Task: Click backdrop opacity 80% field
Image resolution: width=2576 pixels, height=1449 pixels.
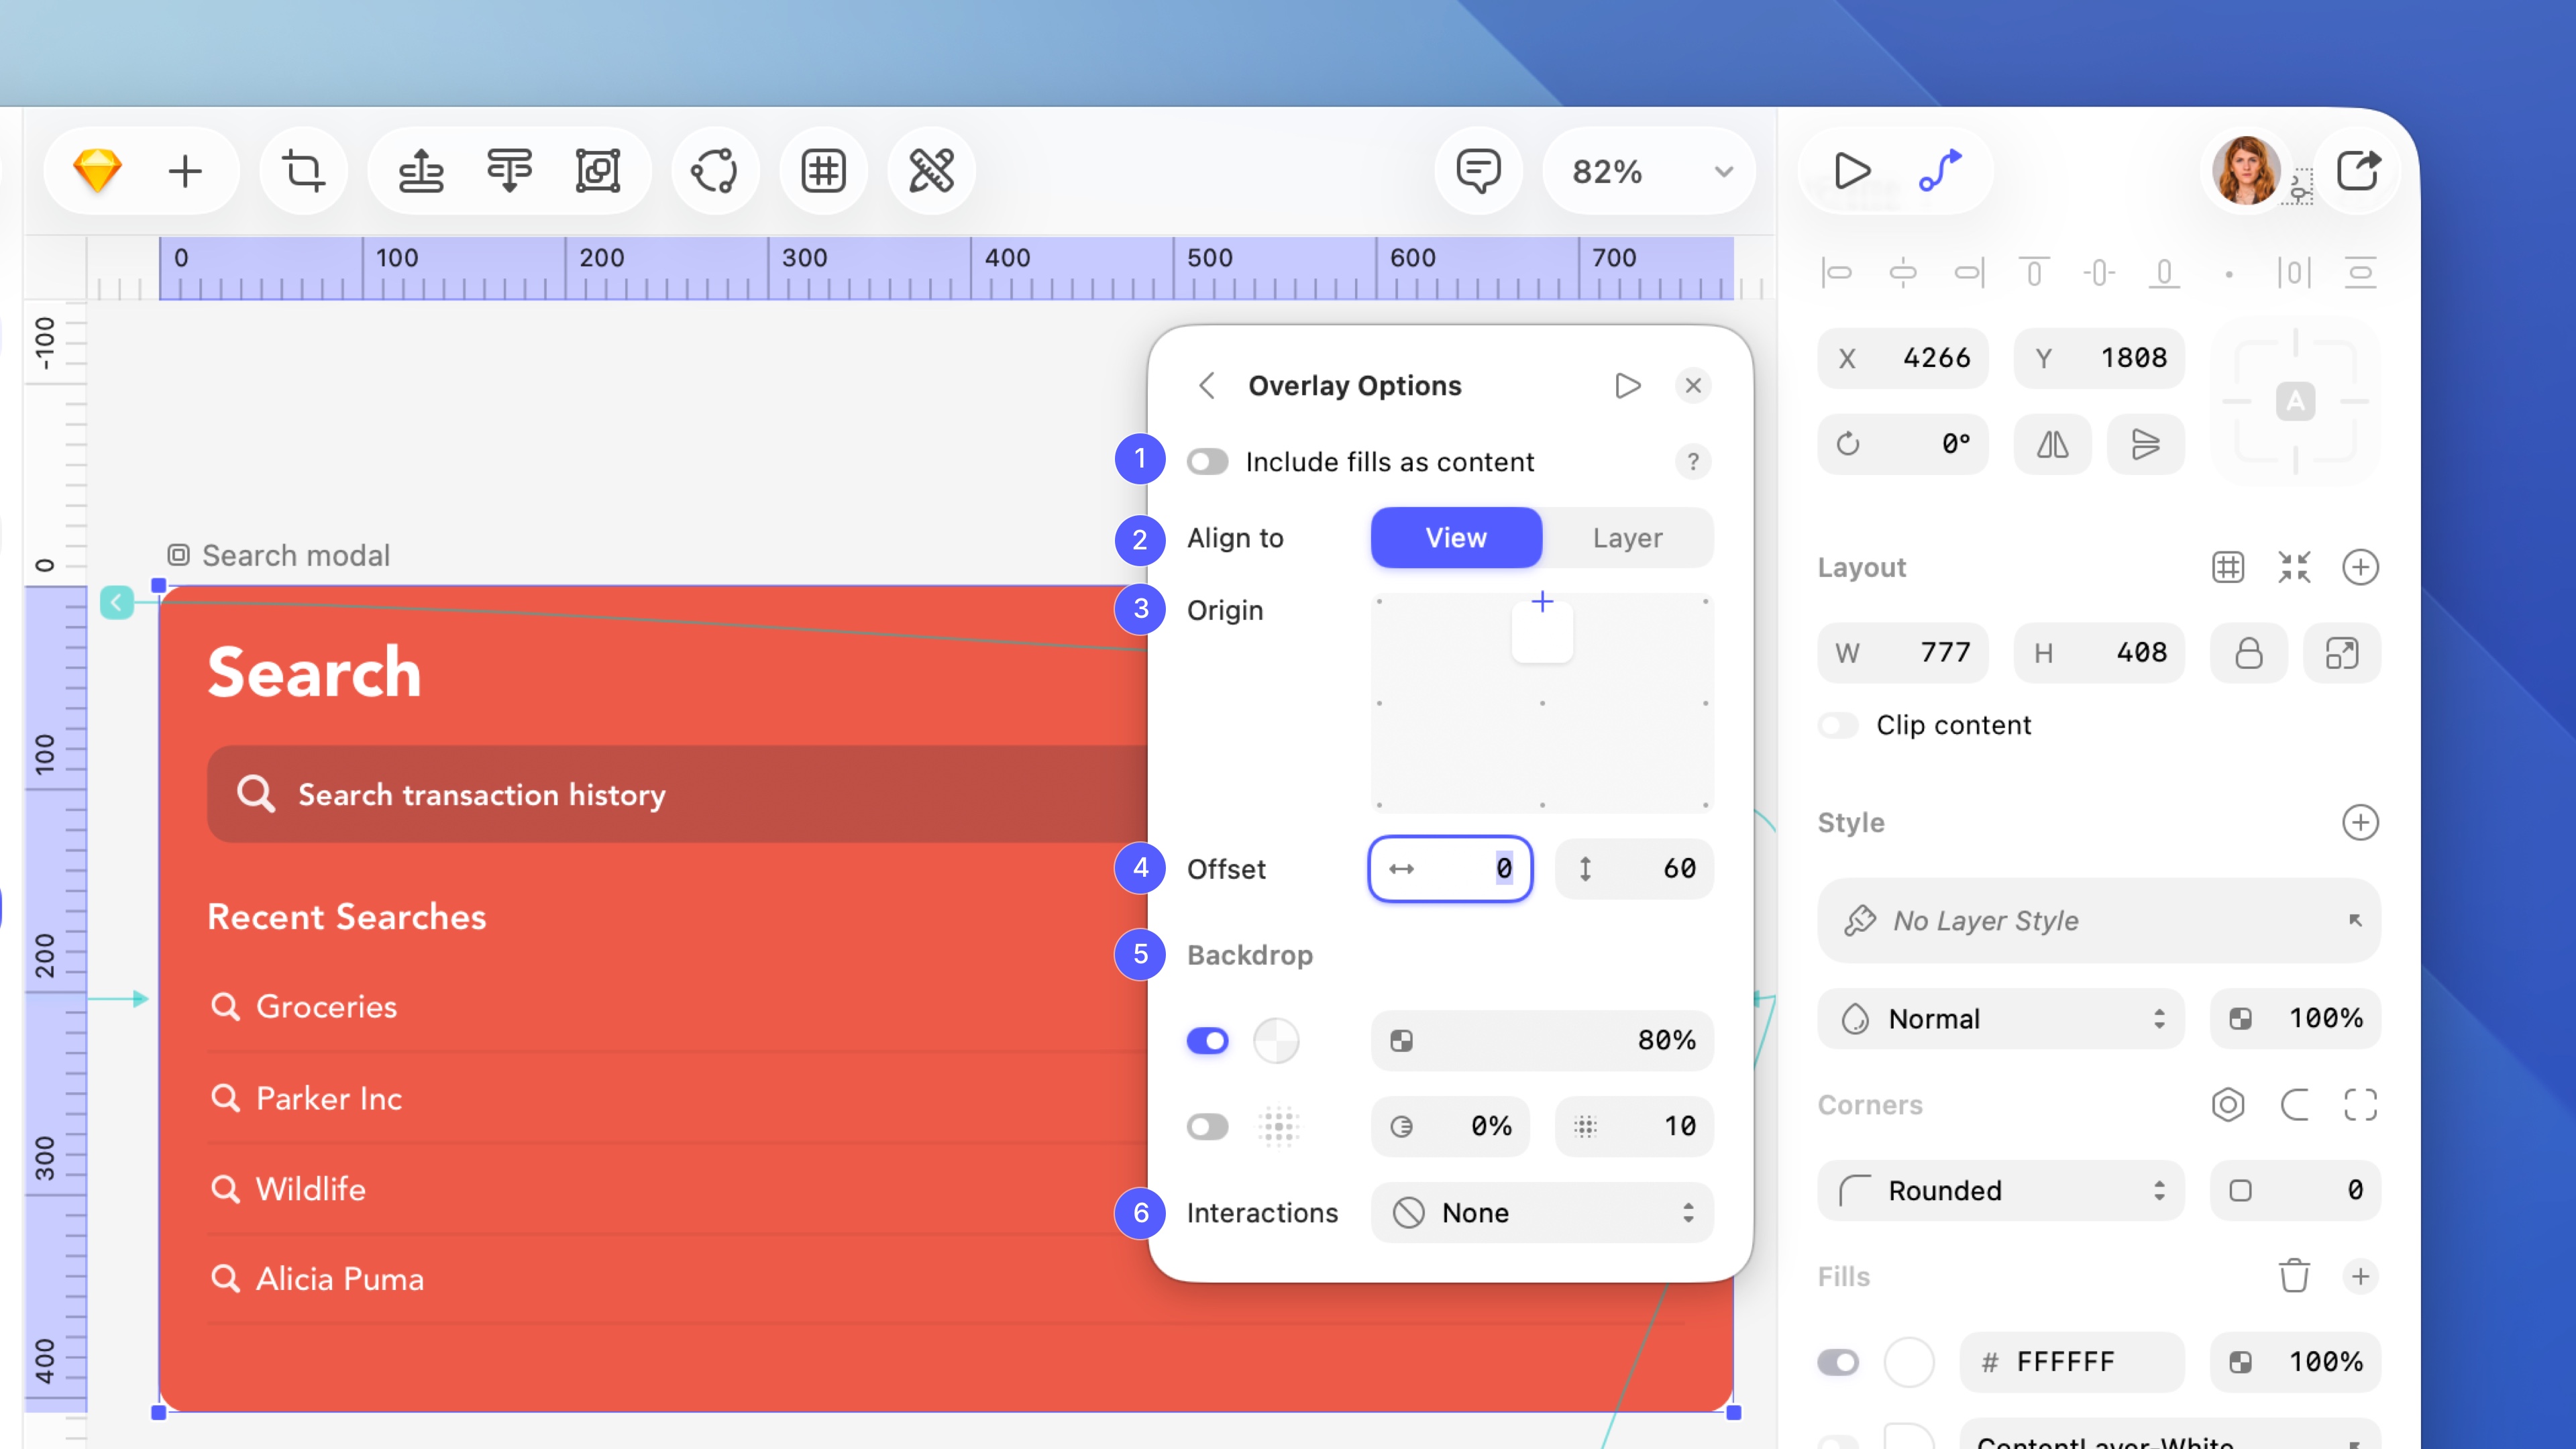Action: (x=1542, y=1041)
